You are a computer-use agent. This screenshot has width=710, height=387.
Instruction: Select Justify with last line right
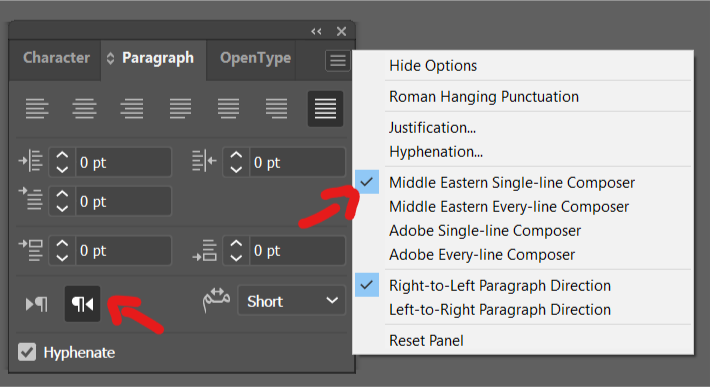click(276, 109)
